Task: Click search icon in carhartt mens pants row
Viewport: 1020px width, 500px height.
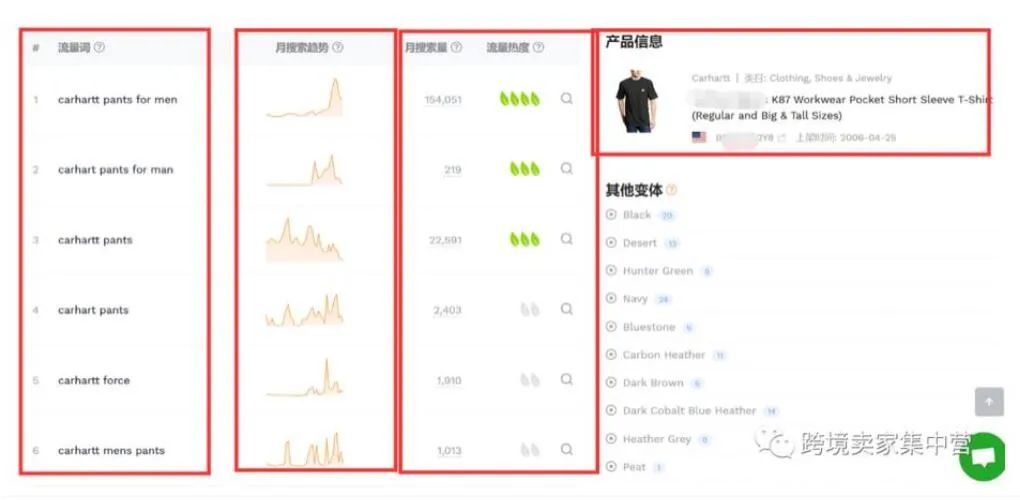Action: [x=567, y=449]
